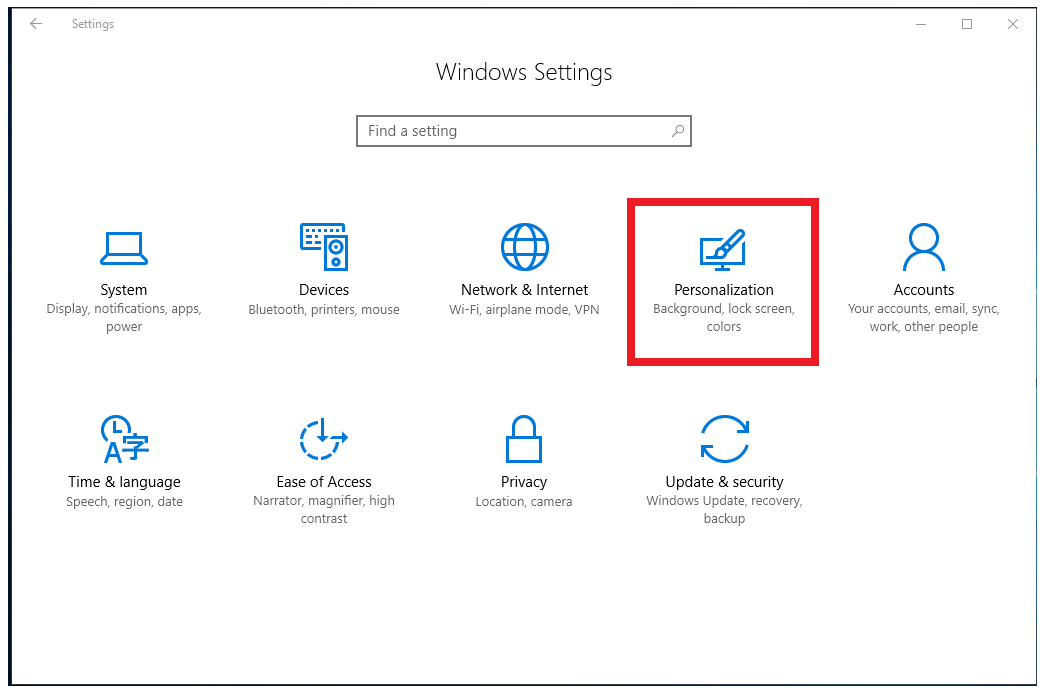Click the Privacy label
The width and height of the screenshot is (1050, 700).
click(524, 482)
